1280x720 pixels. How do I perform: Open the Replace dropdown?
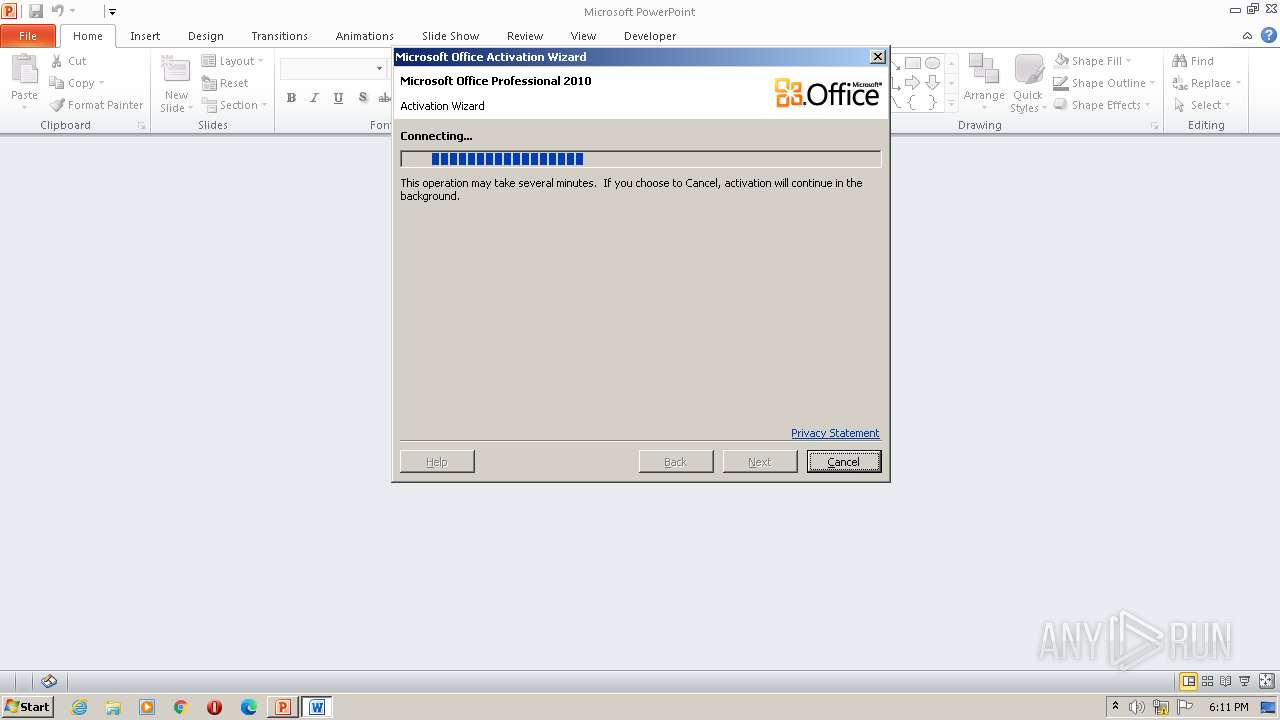1207,83
